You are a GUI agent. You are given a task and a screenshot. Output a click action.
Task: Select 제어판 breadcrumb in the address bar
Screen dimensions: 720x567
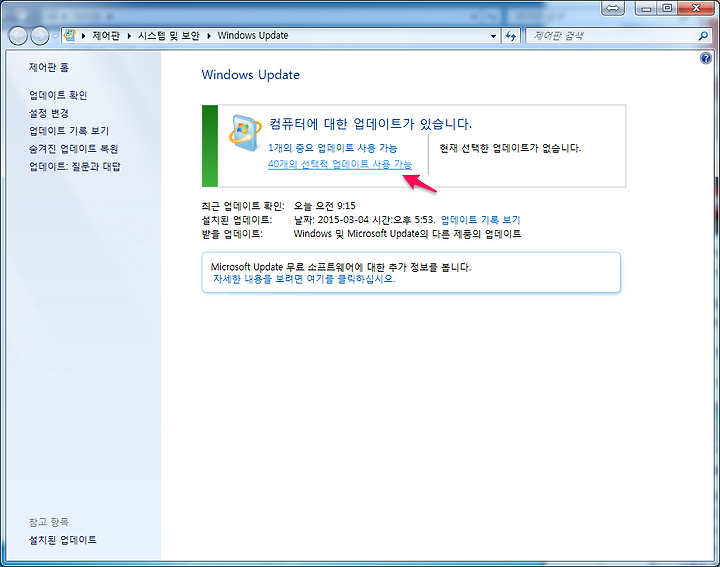point(106,35)
